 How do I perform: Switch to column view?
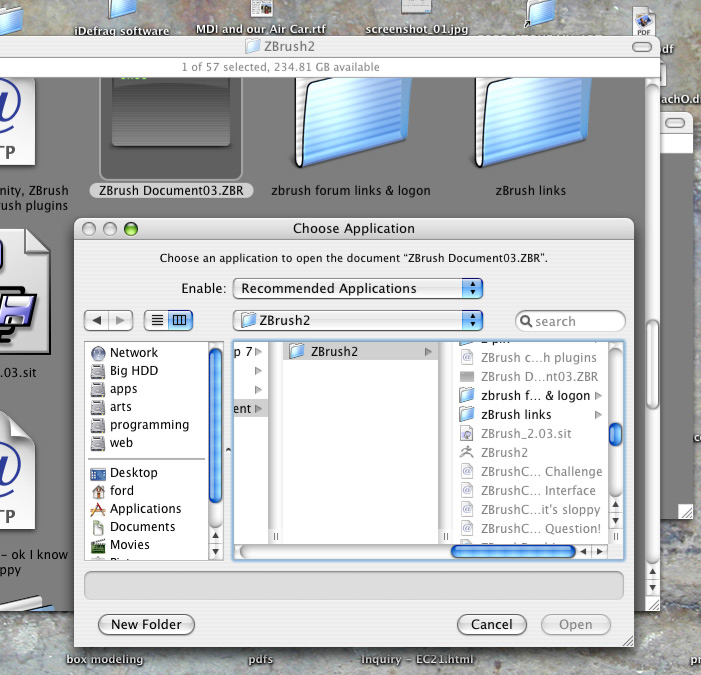tap(180, 320)
